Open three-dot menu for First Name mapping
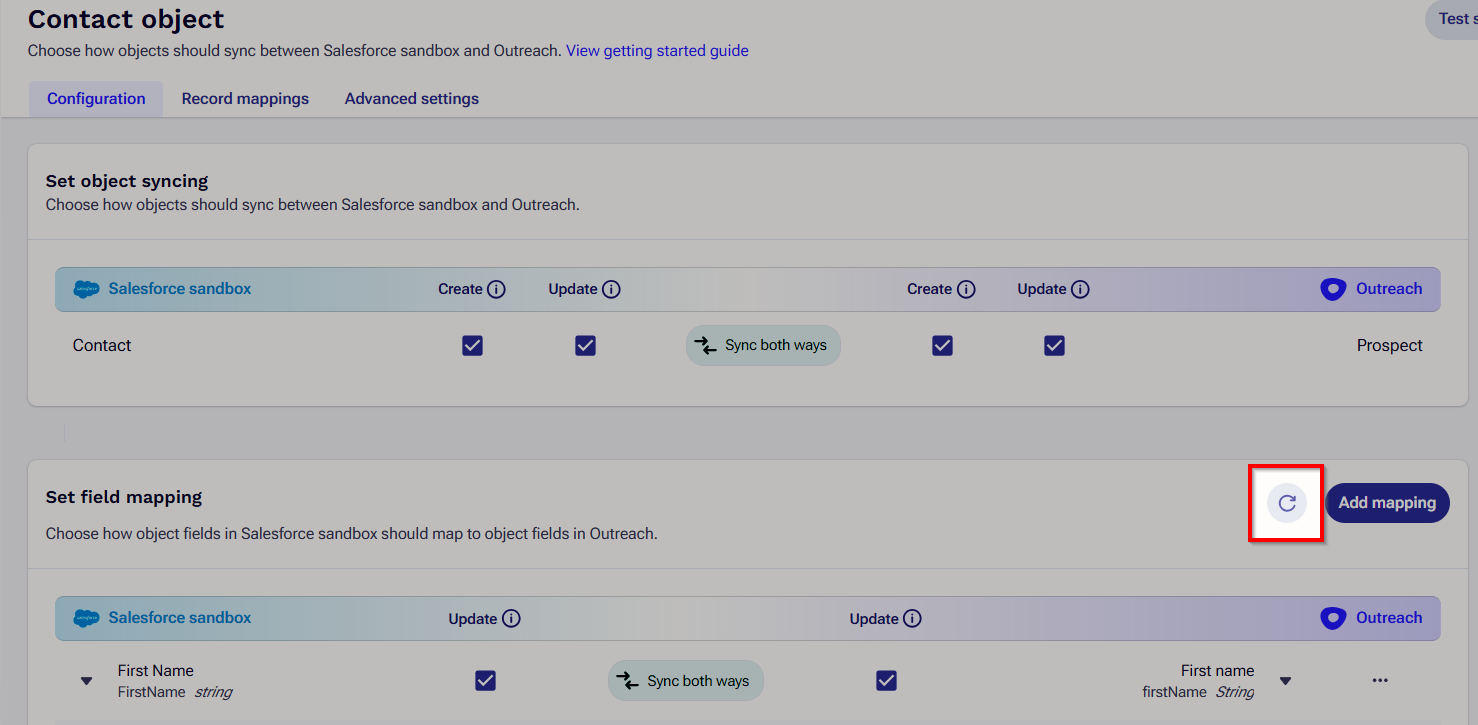The height and width of the screenshot is (725, 1478). pos(1380,681)
